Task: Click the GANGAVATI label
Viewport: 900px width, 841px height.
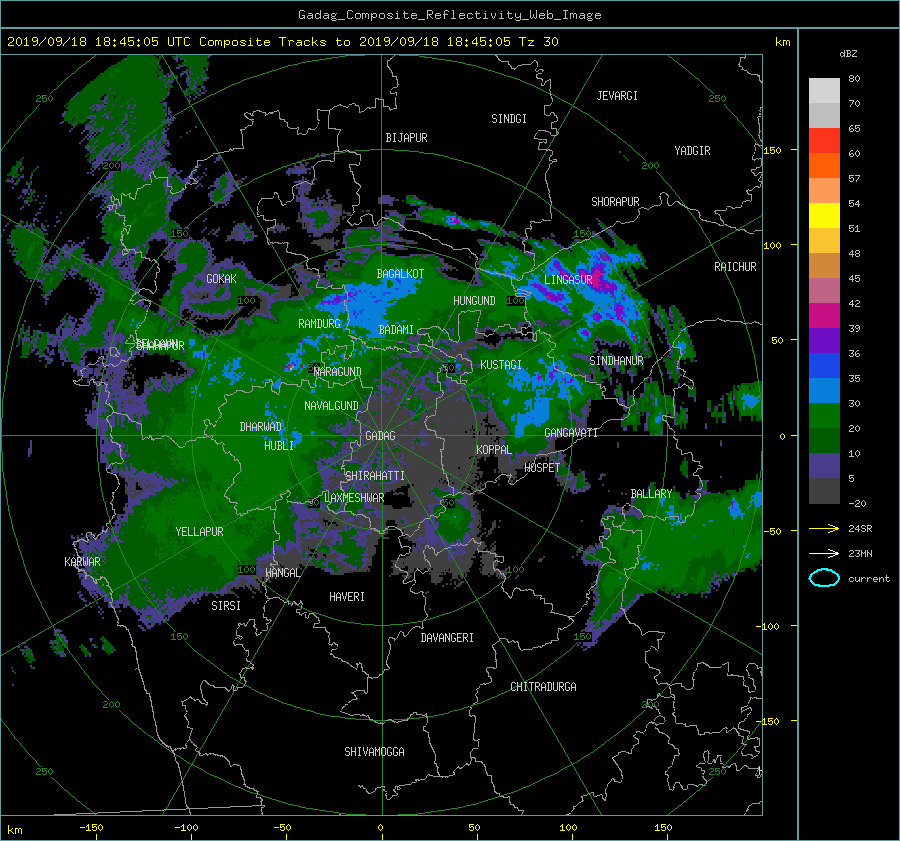Action: coord(571,433)
